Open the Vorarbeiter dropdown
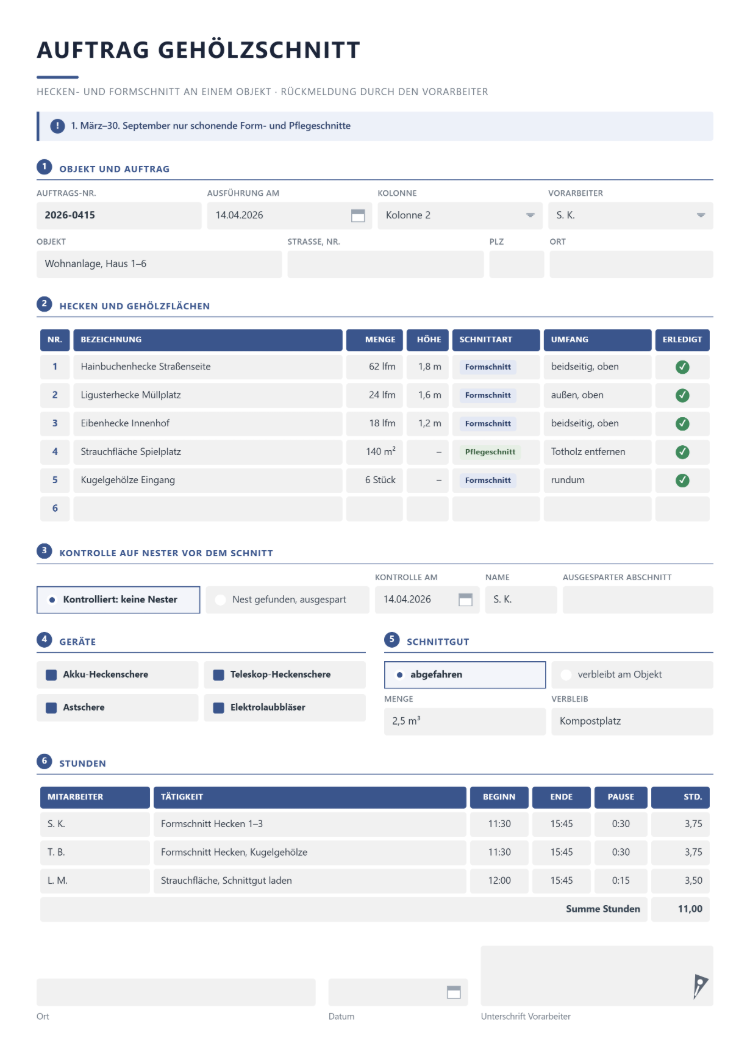750x1060 pixels. pyautogui.click(x=630, y=216)
